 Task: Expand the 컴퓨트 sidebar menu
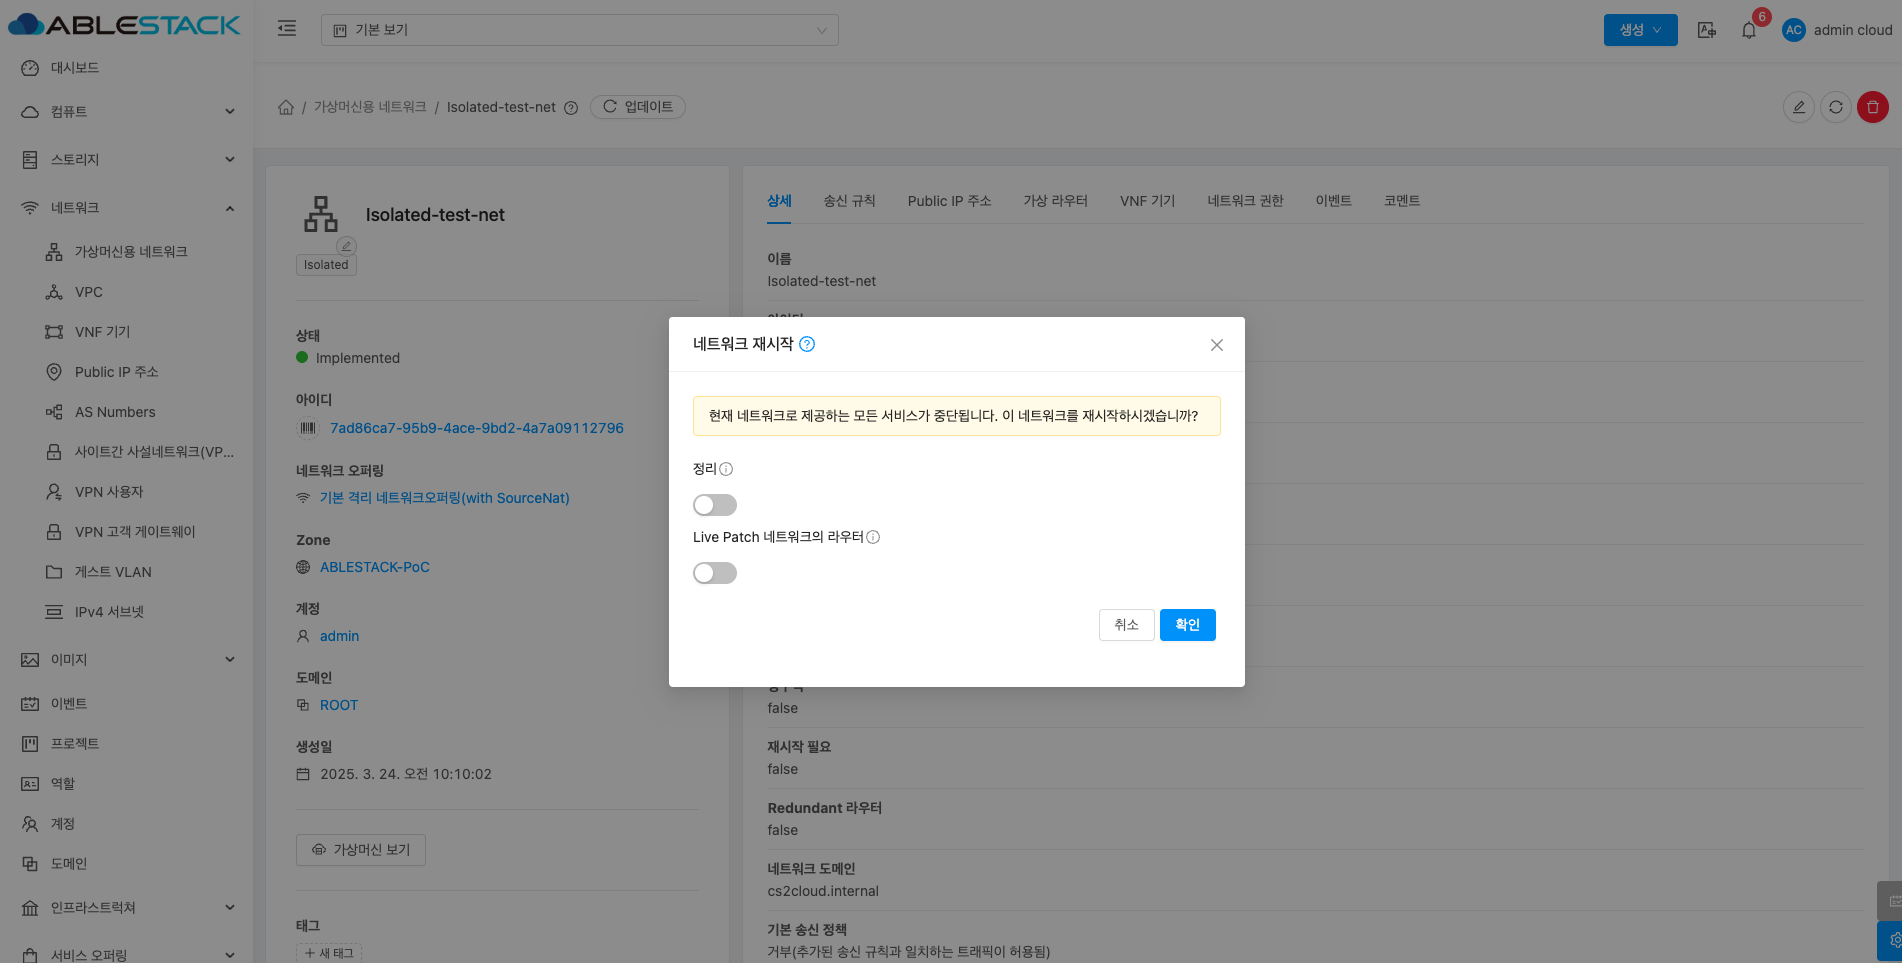pos(128,112)
